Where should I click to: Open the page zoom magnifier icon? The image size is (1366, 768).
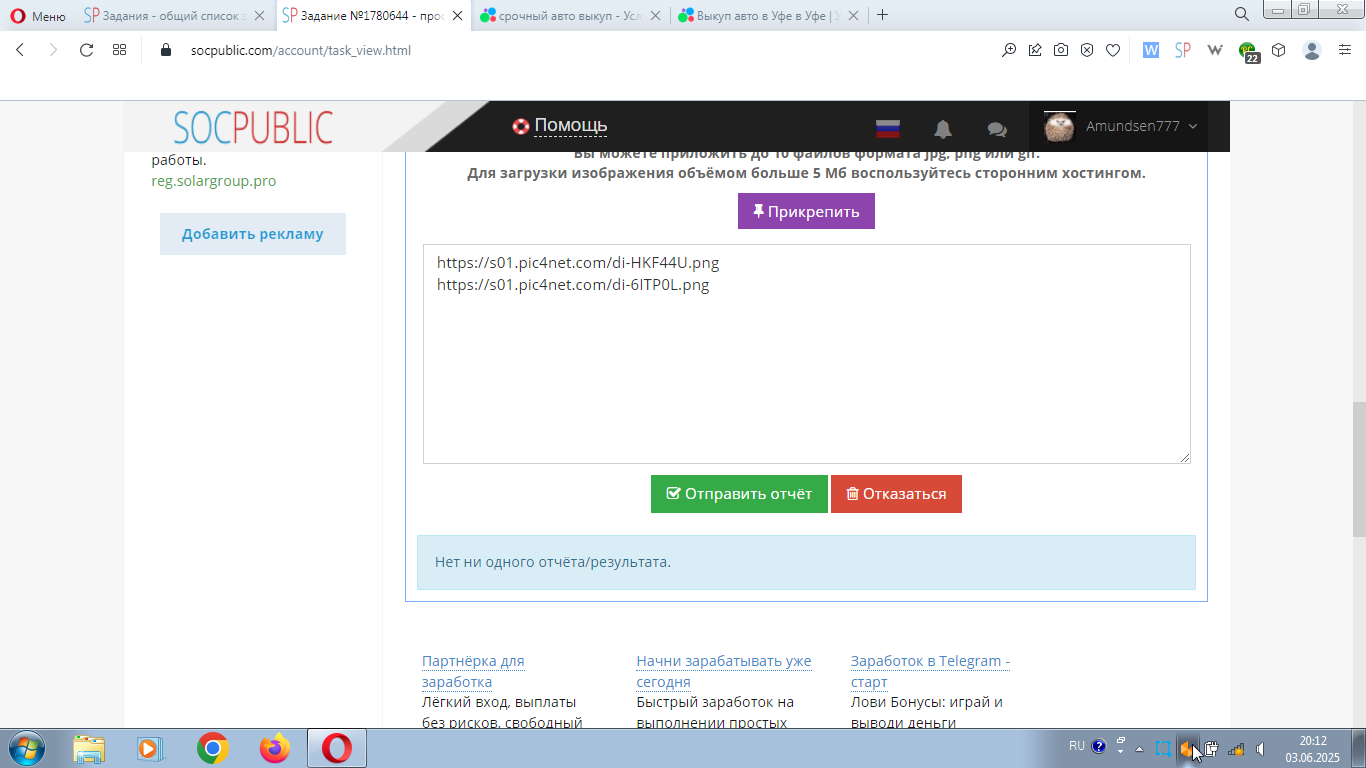click(1009, 50)
